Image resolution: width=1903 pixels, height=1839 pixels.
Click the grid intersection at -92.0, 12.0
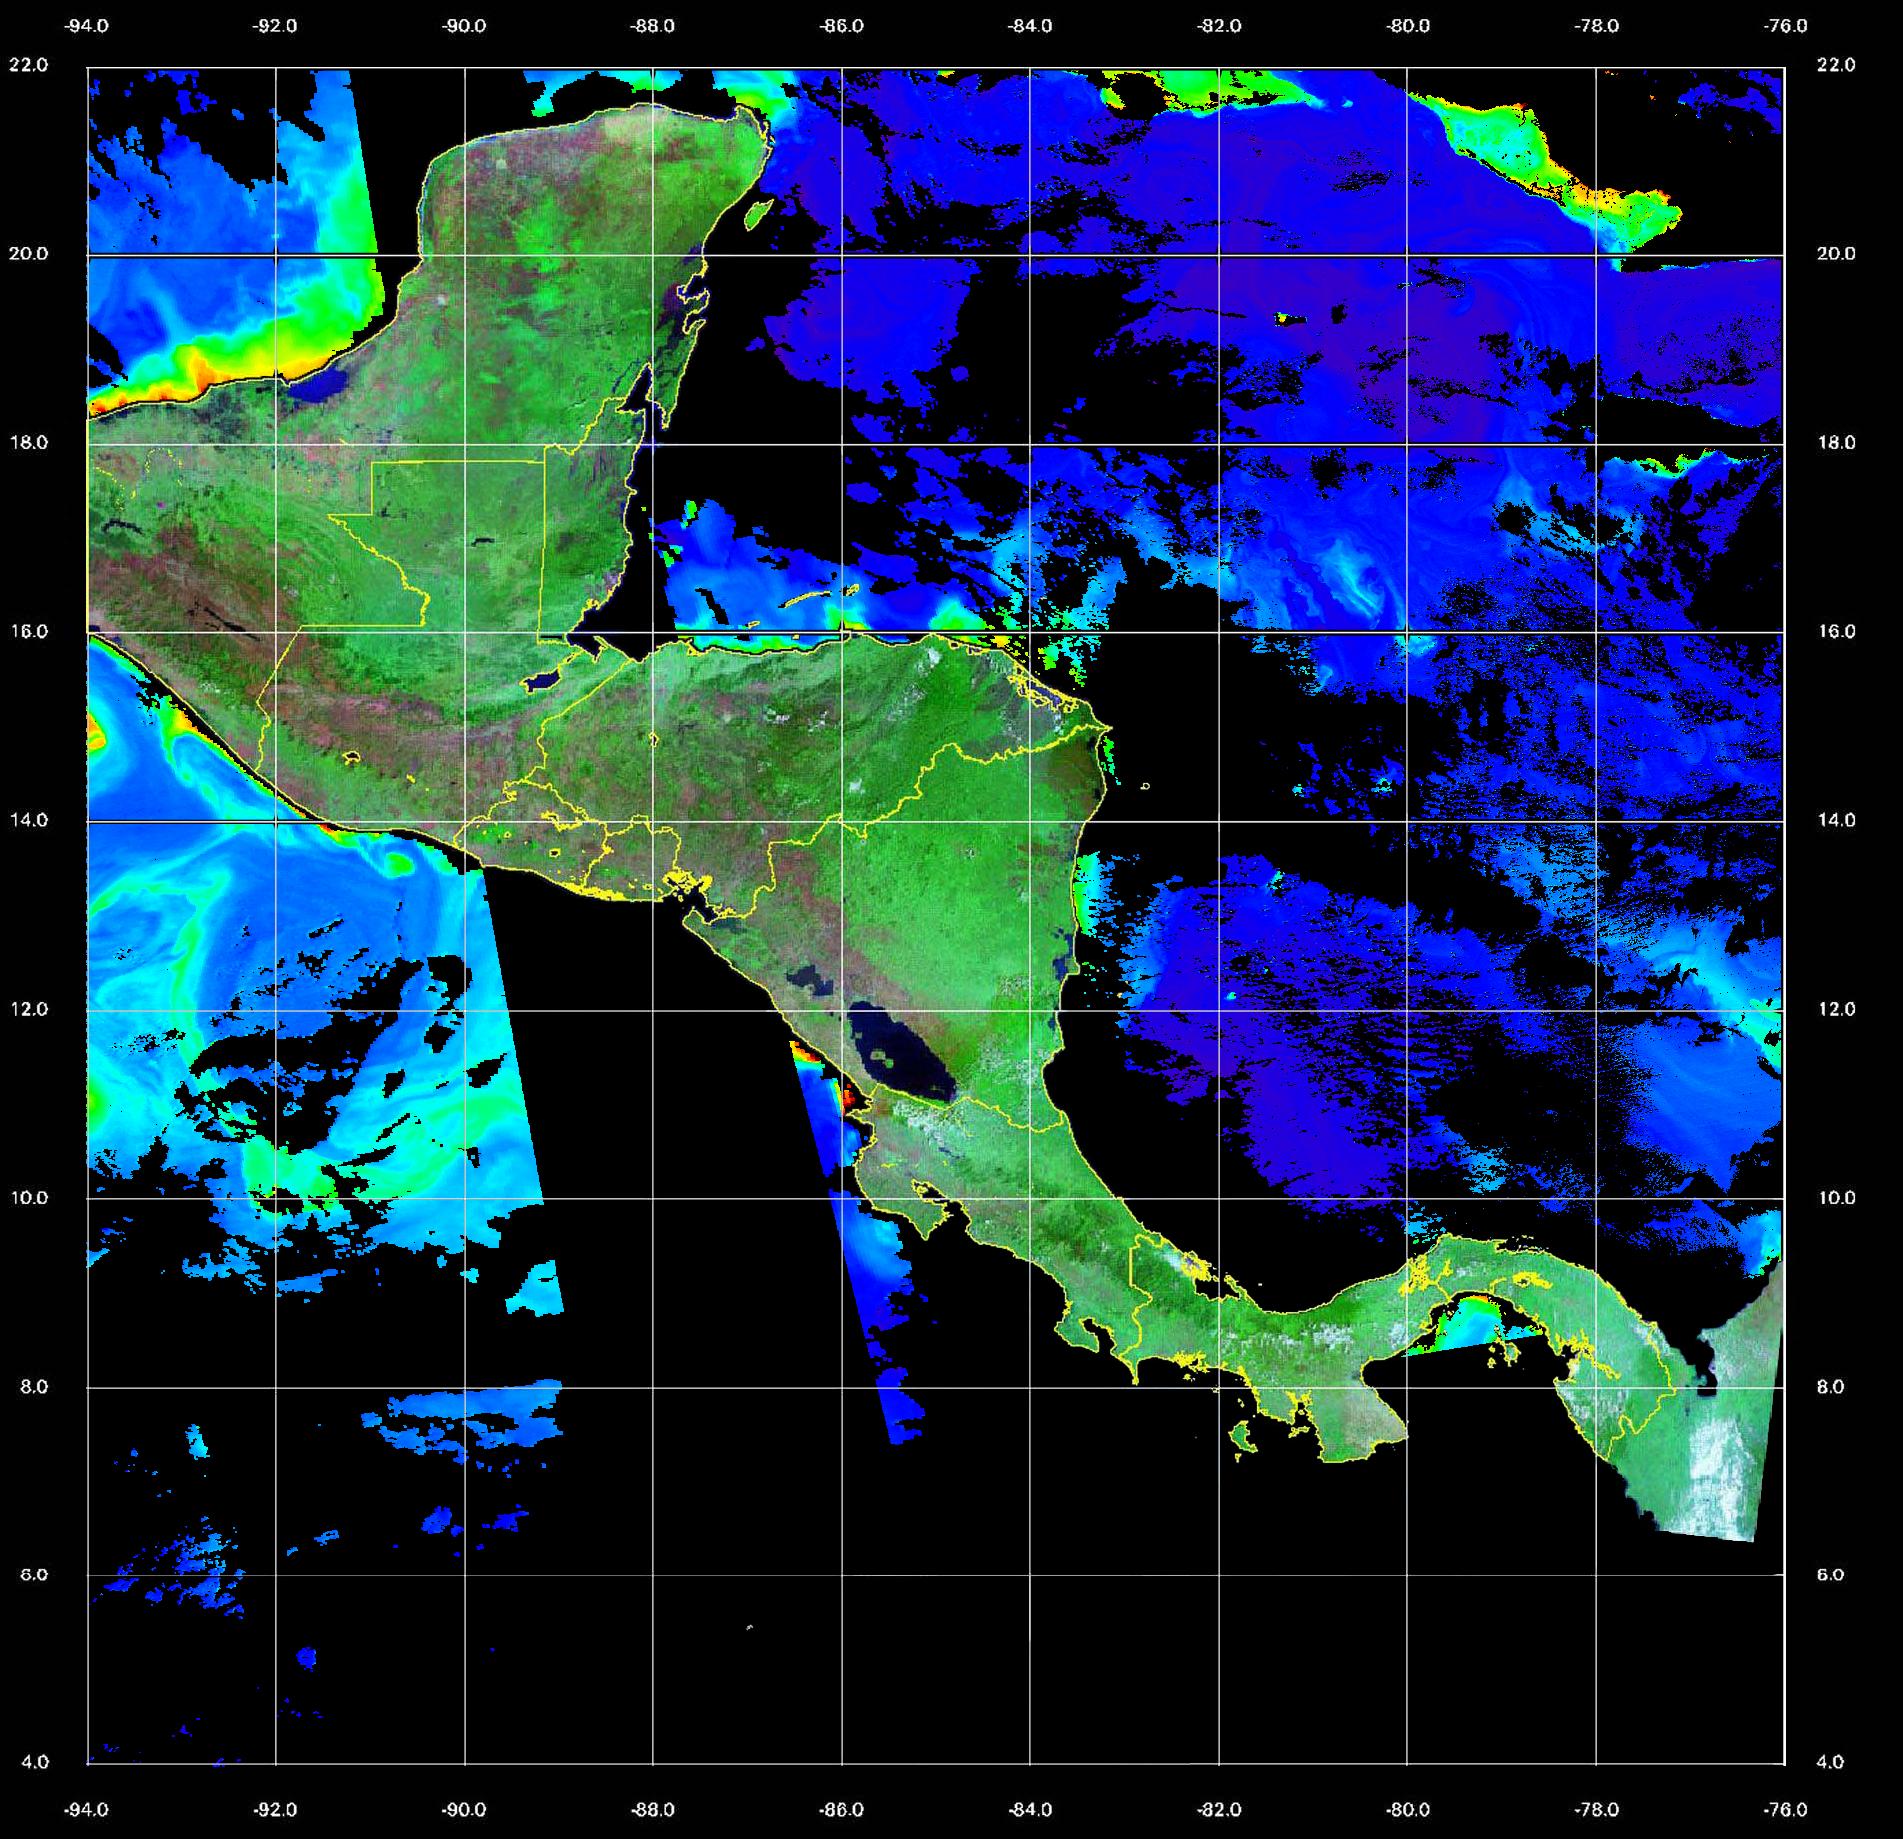[x=276, y=1010]
